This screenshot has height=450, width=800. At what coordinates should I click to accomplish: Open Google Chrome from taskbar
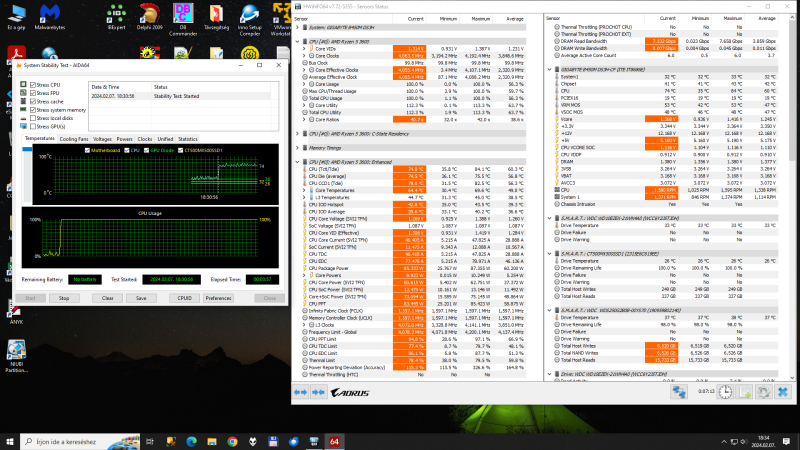[x=232, y=441]
